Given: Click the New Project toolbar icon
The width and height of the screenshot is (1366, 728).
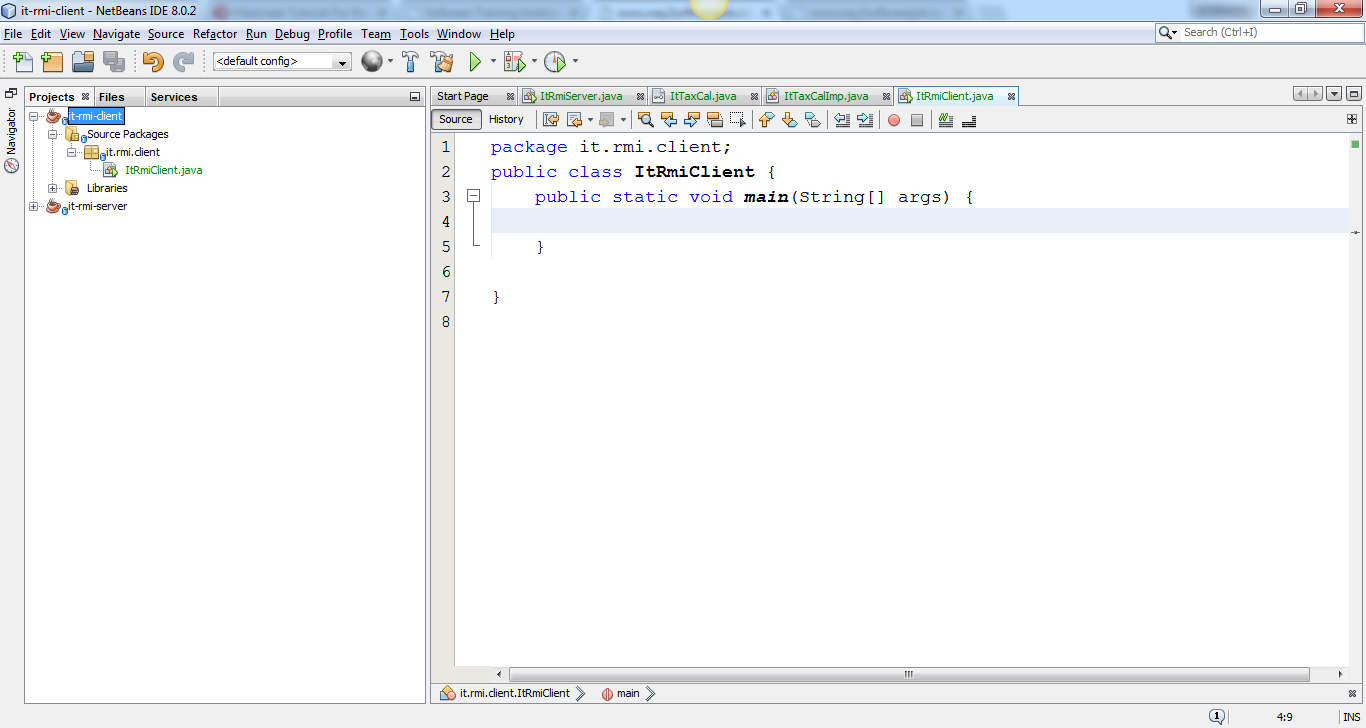Looking at the screenshot, I should 52,62.
